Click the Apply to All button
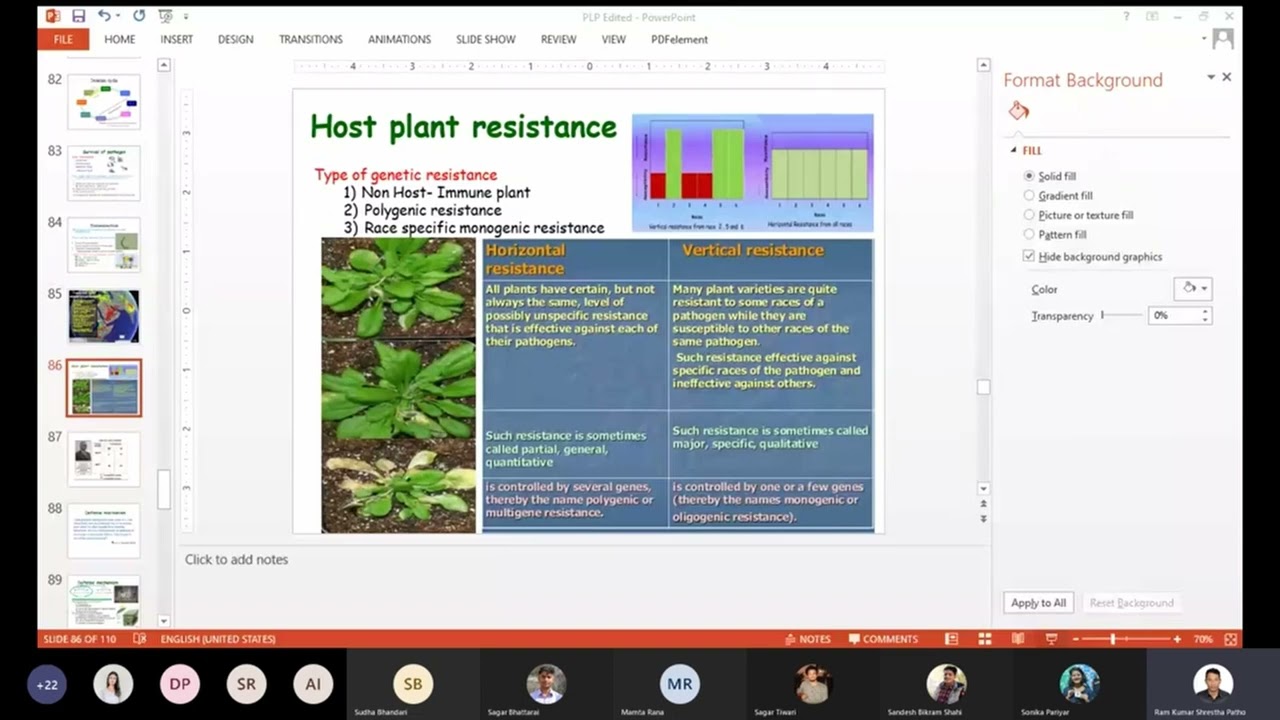Image resolution: width=1280 pixels, height=720 pixels. pyautogui.click(x=1038, y=602)
